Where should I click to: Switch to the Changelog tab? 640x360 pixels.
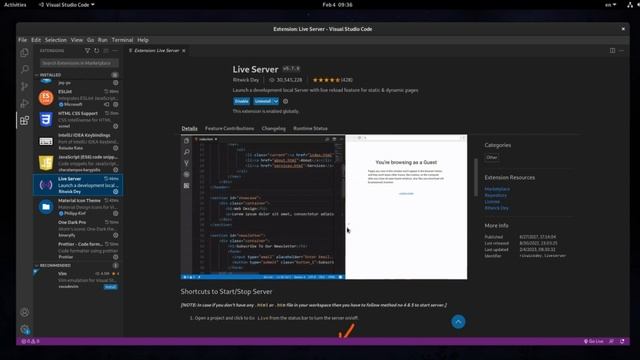(x=273, y=128)
